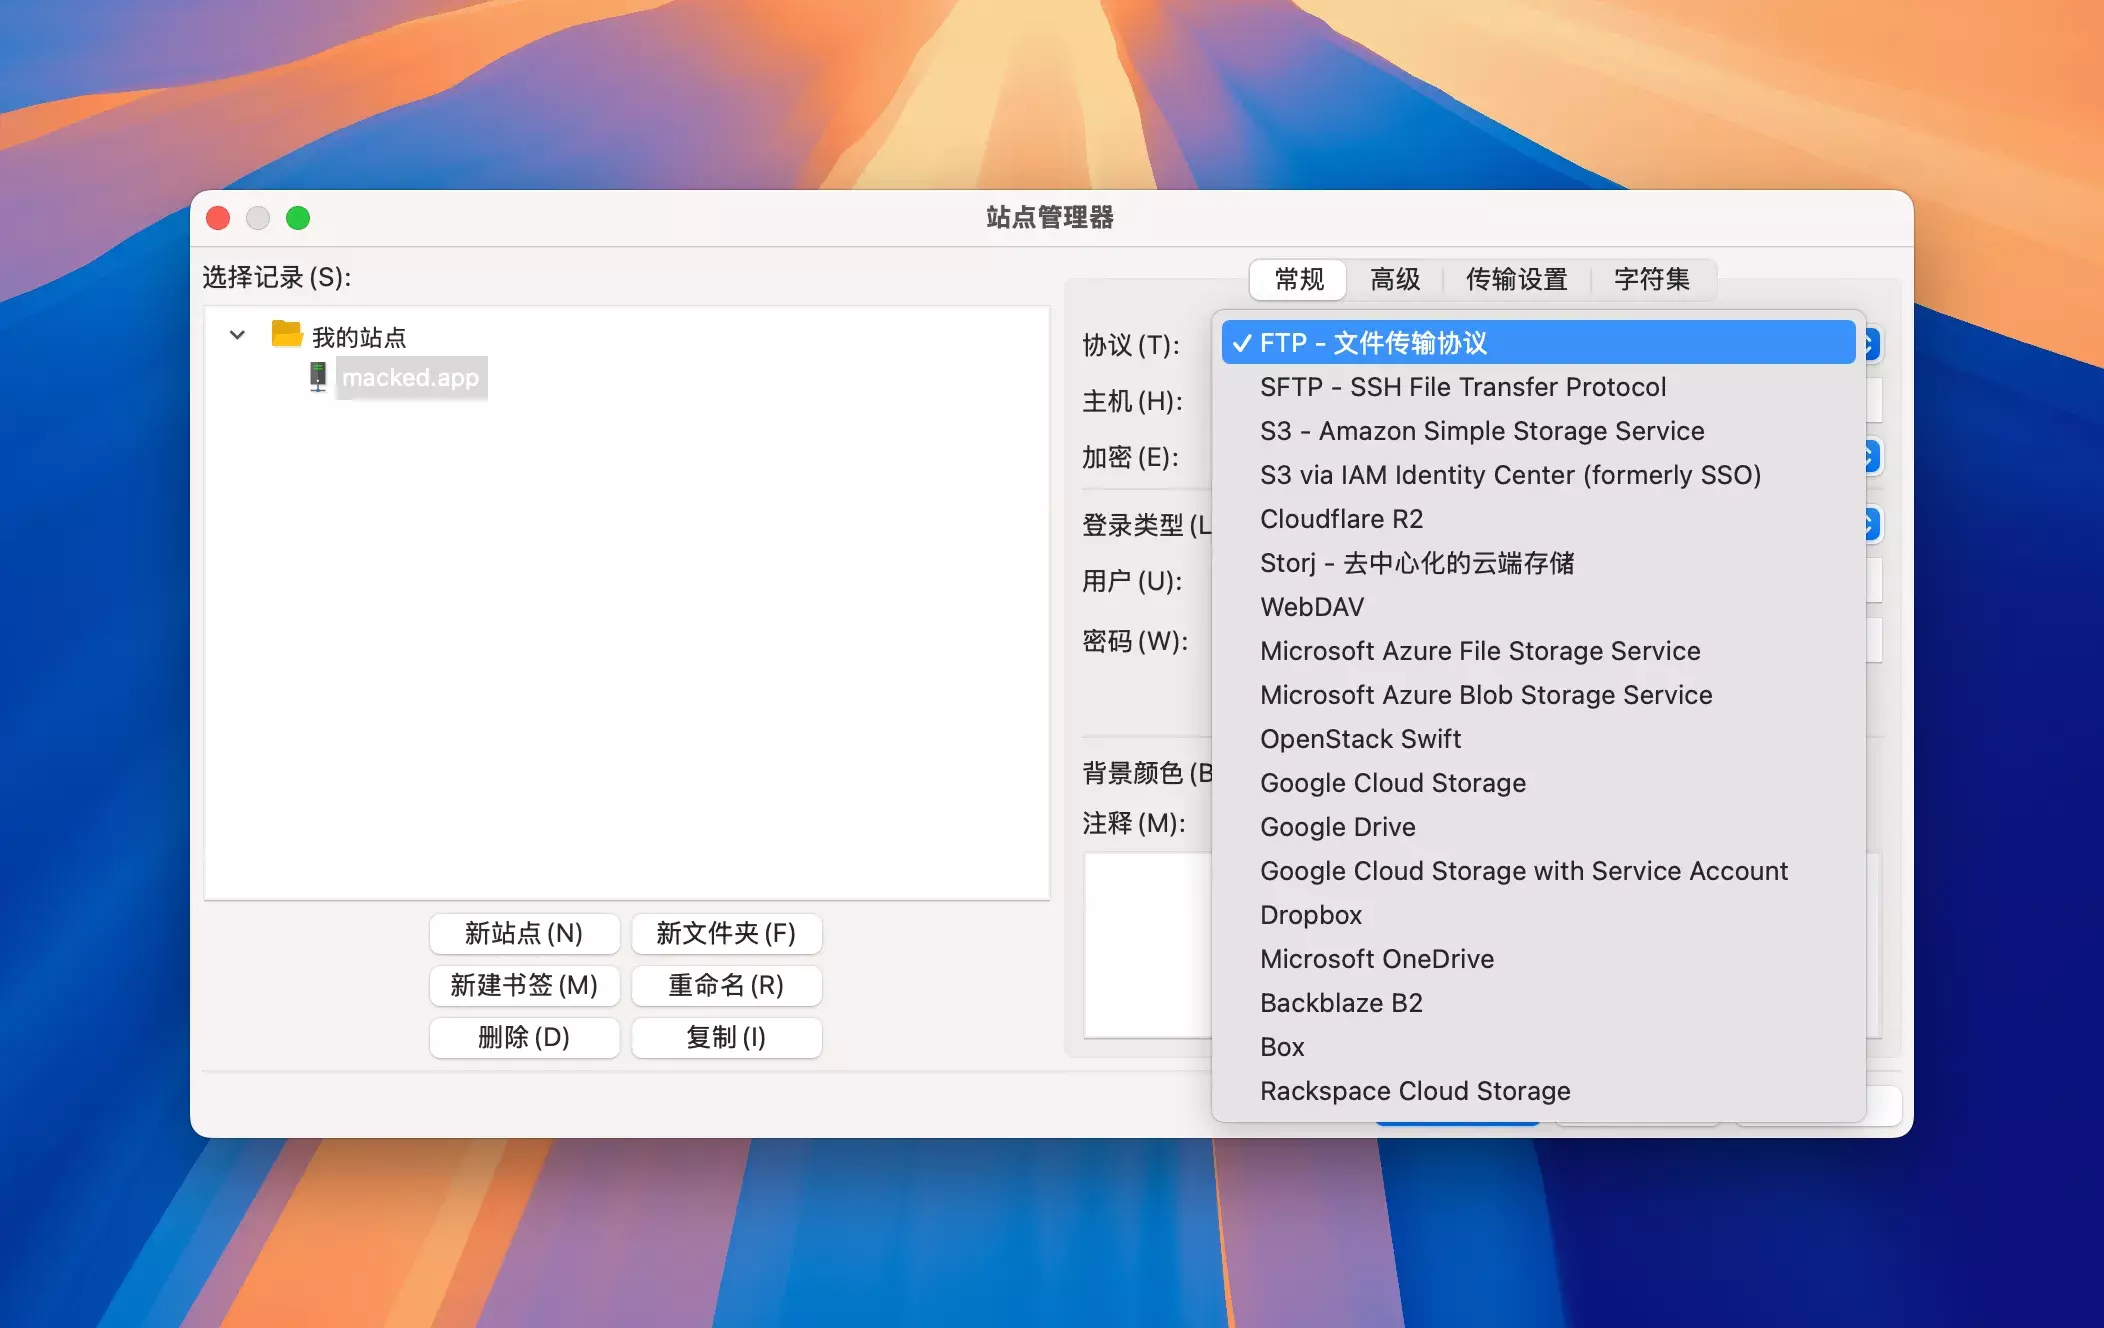Keep the checked FTP - 文件传输协议 option
The height and width of the screenshot is (1328, 2104).
[1372, 343]
